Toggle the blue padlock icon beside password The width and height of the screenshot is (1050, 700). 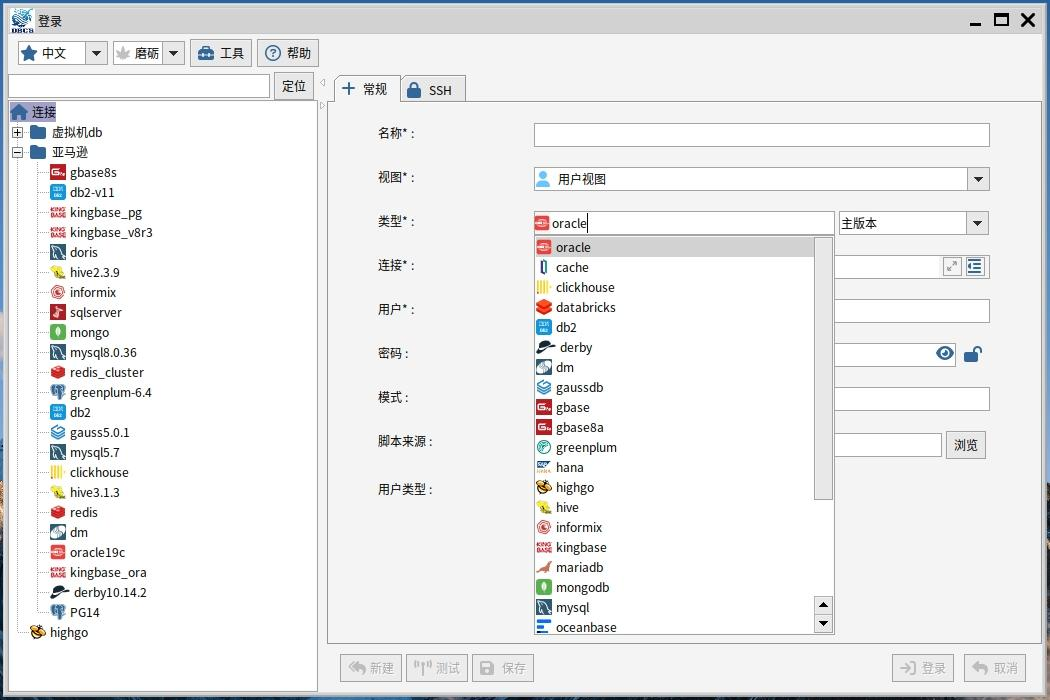click(972, 354)
